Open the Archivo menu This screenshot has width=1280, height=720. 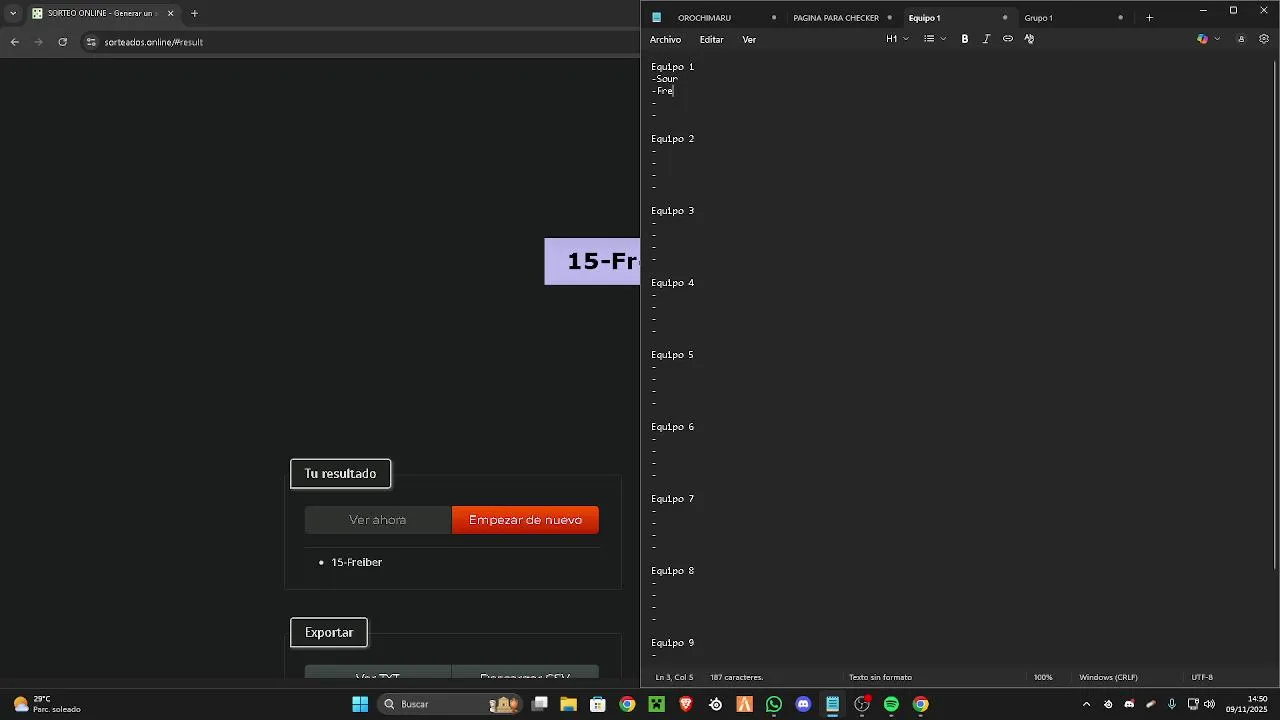point(665,40)
